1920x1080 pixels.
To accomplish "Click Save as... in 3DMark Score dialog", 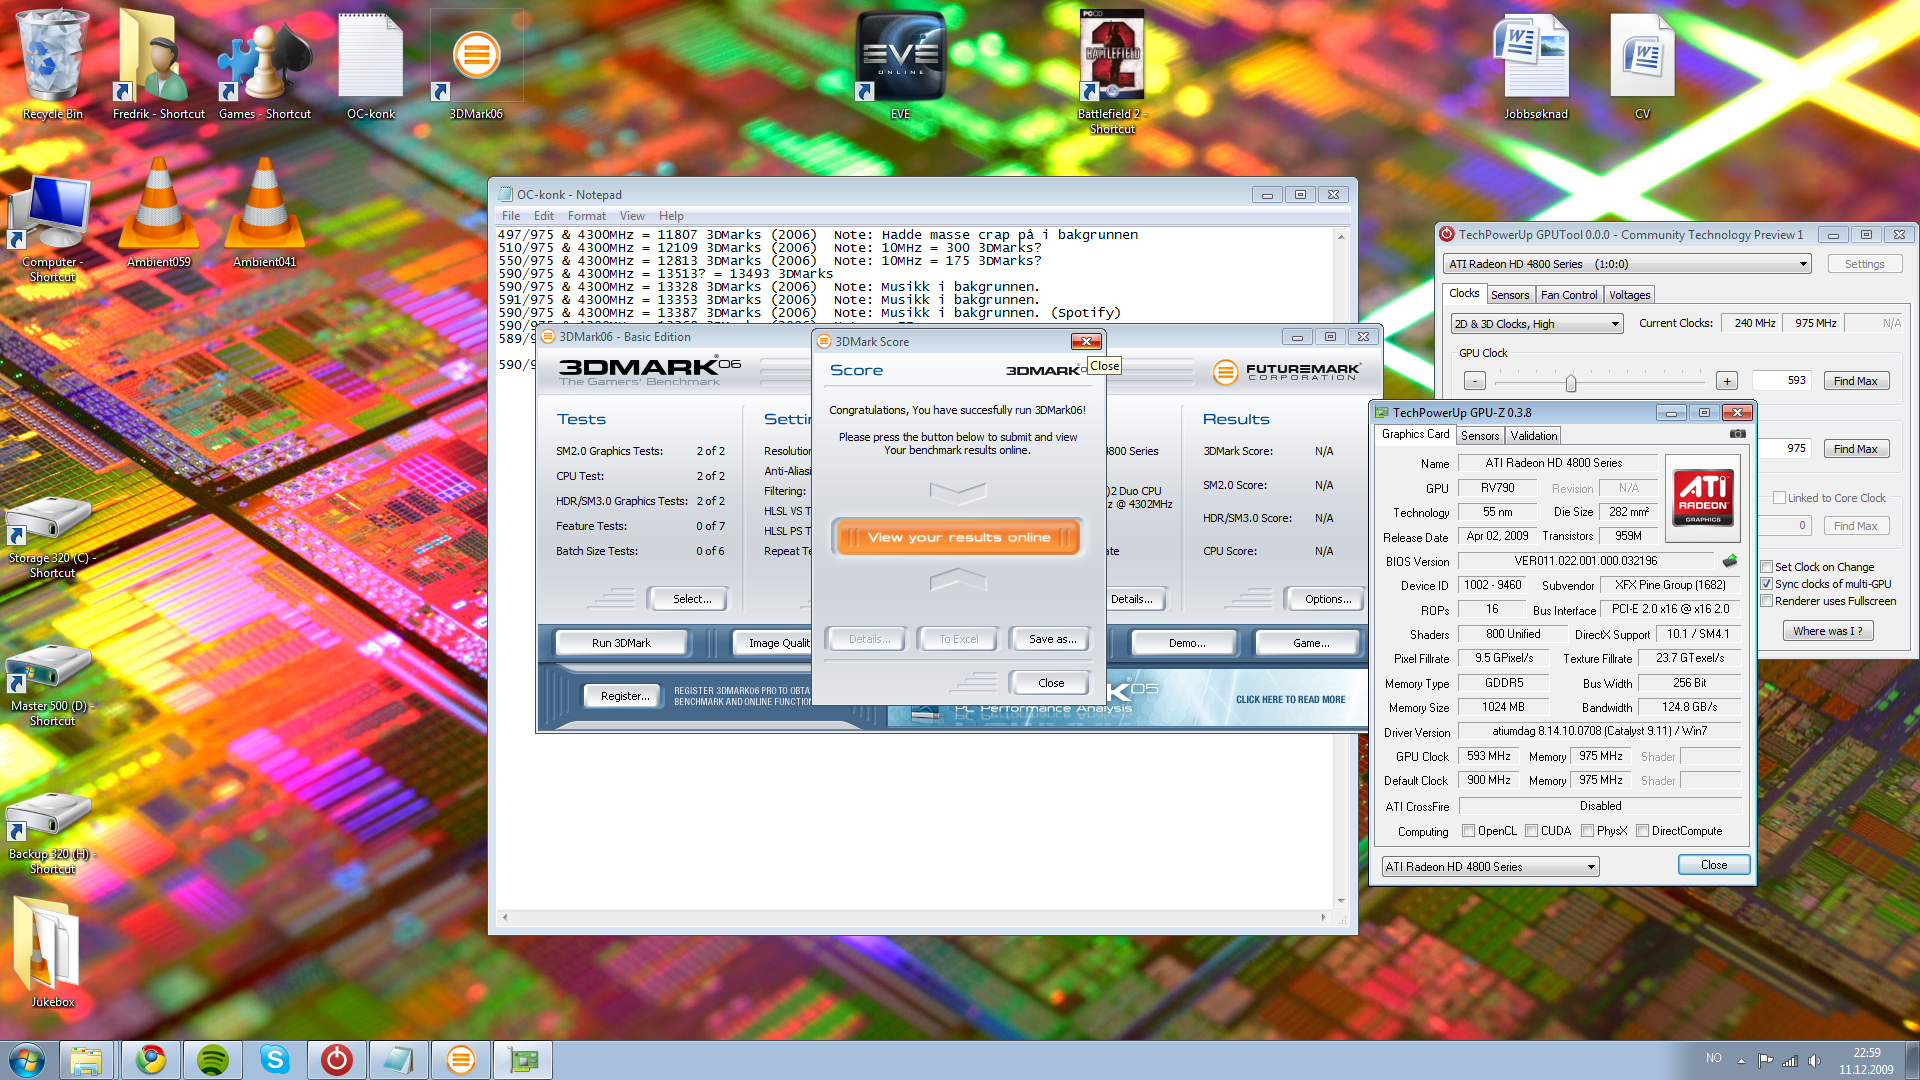I will 1052,639.
